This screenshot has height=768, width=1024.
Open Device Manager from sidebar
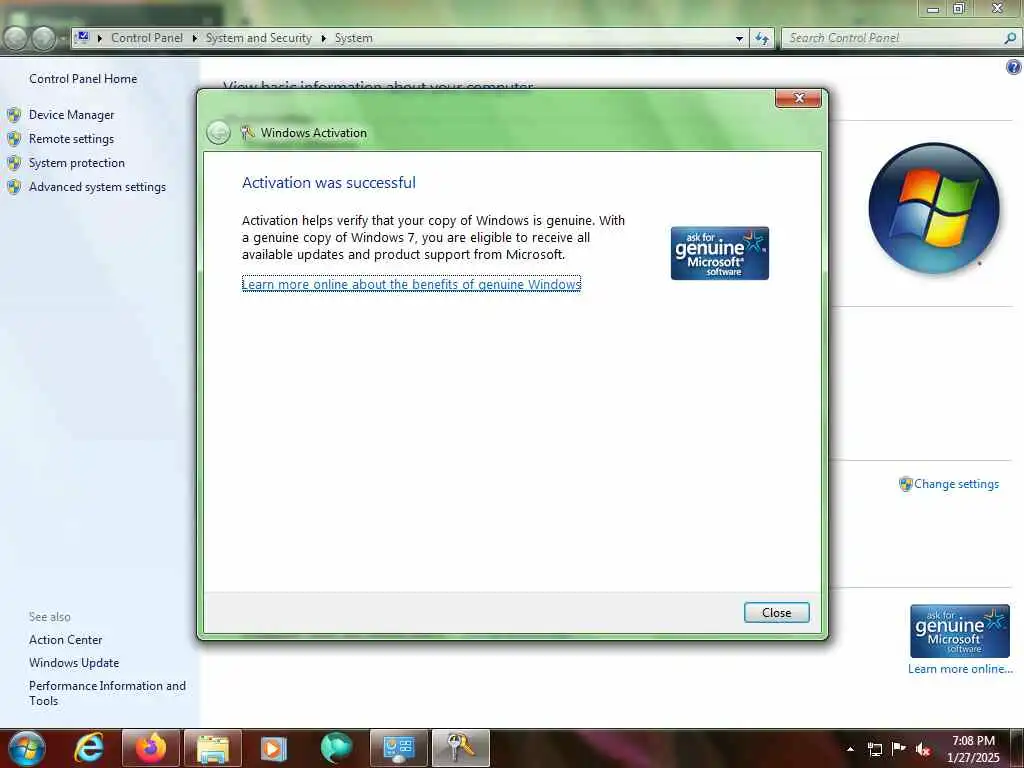tap(71, 115)
